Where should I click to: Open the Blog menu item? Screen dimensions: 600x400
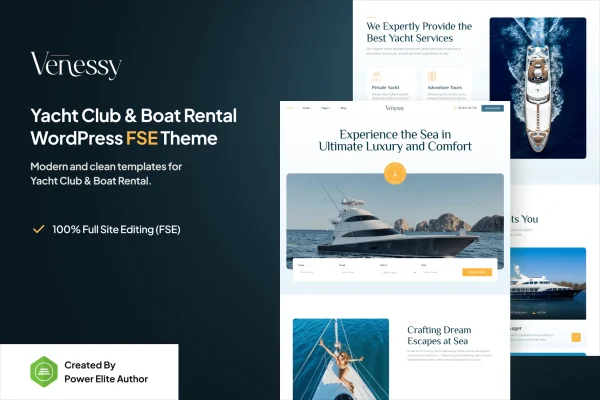pos(343,108)
